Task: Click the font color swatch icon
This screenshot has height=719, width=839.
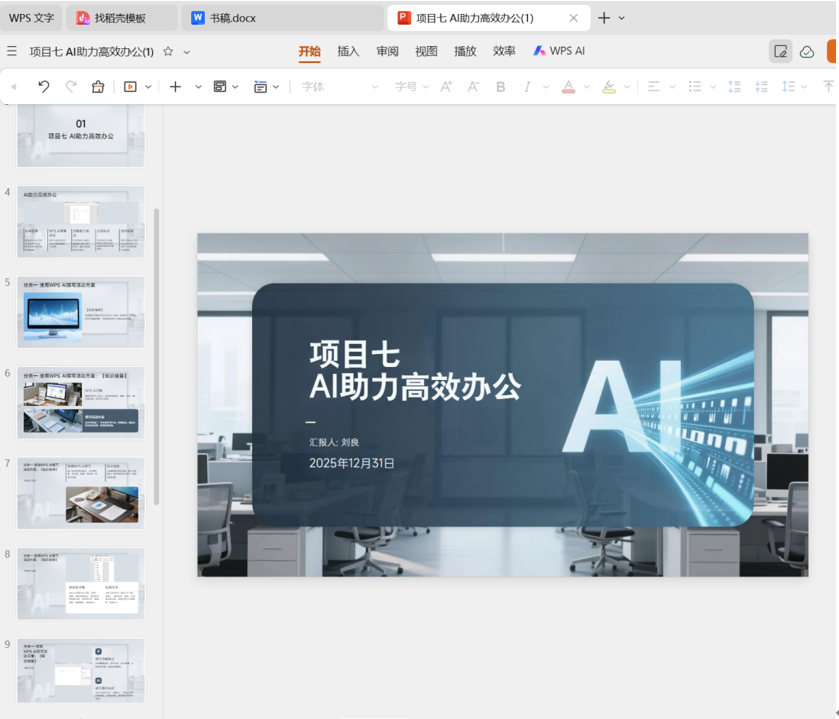Action: (568, 87)
